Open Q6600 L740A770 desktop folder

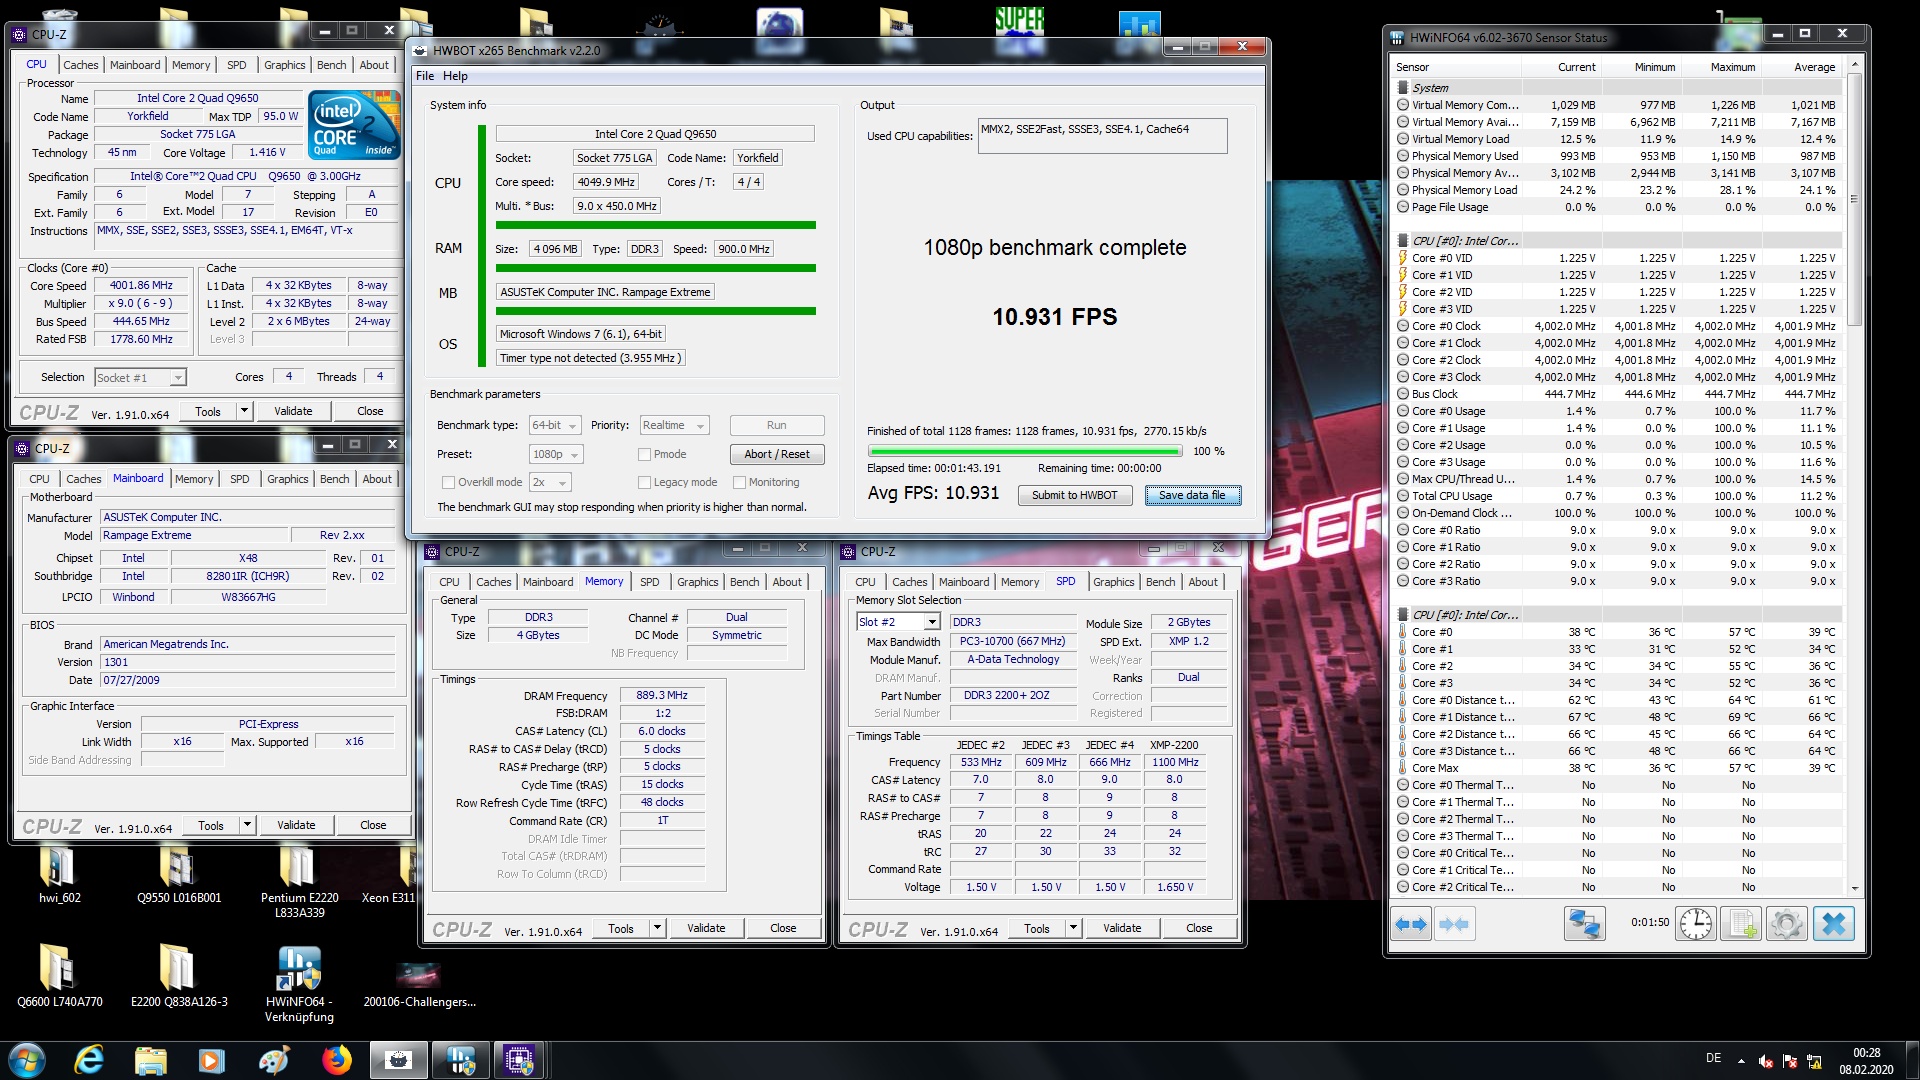59,975
